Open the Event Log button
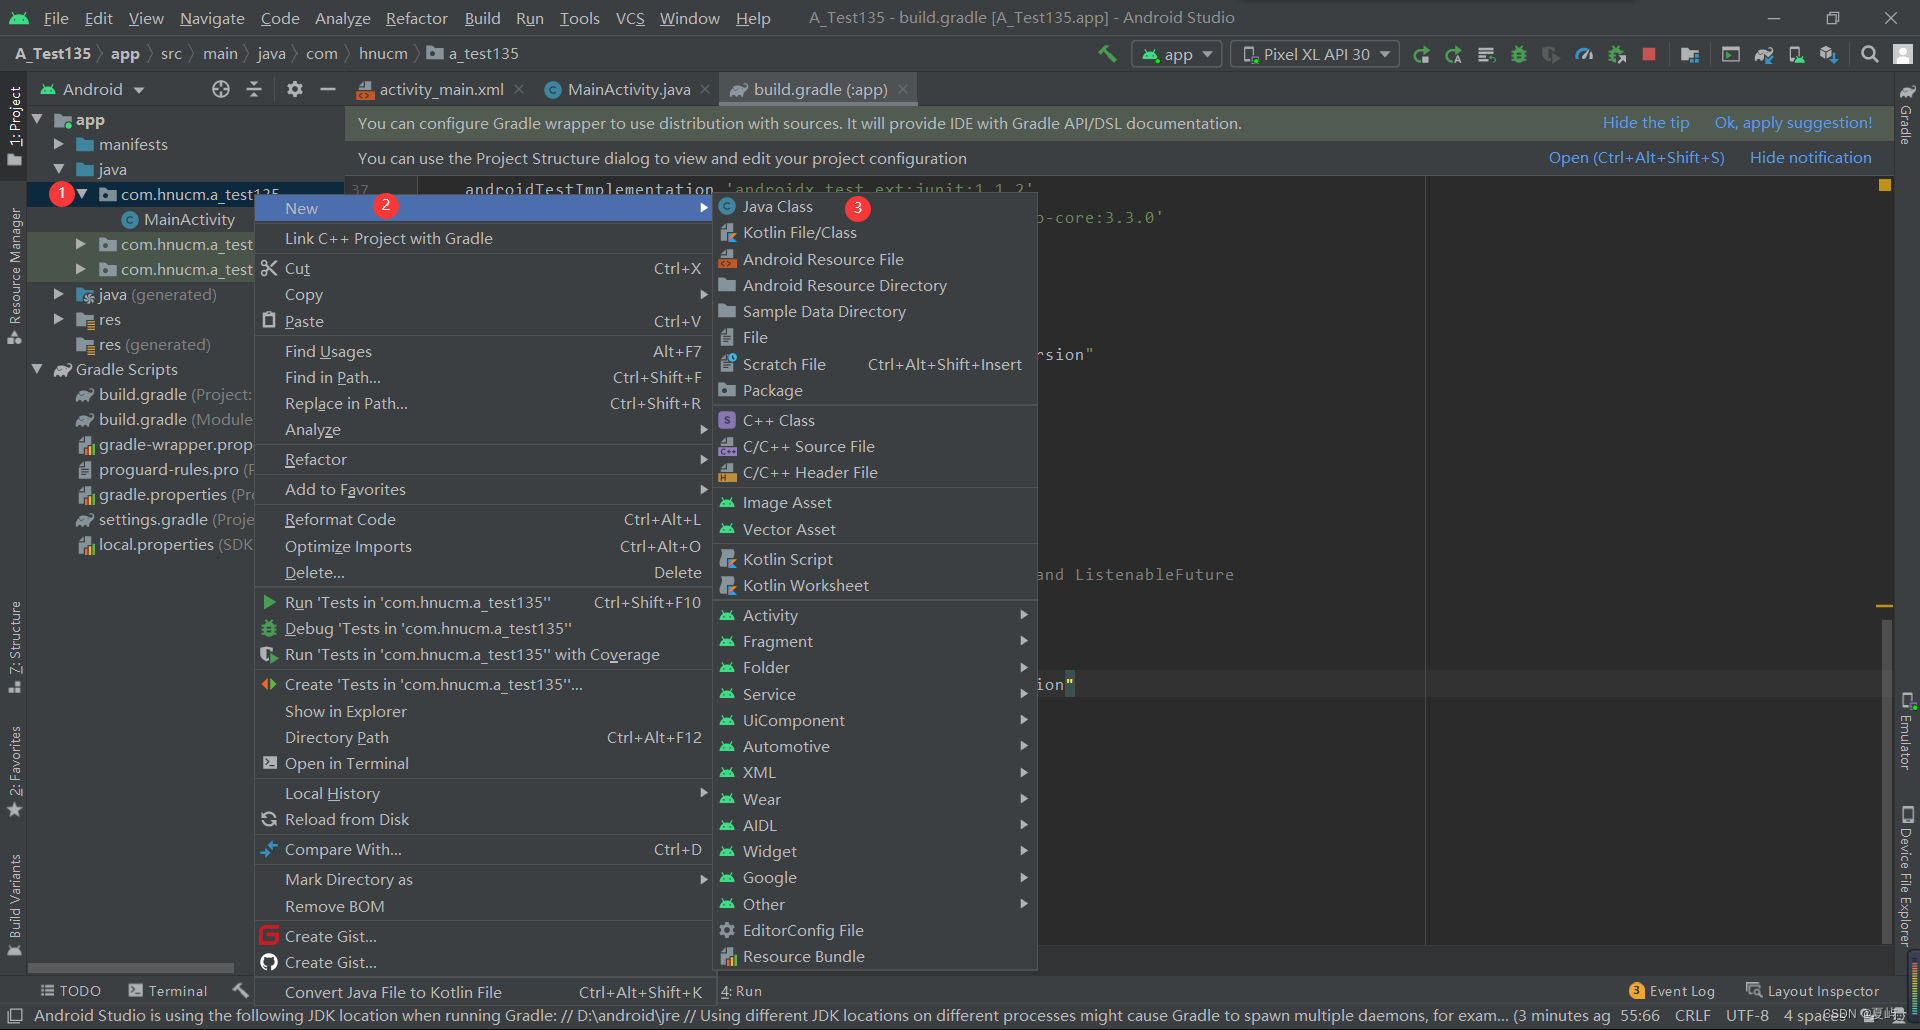 click(x=1672, y=990)
